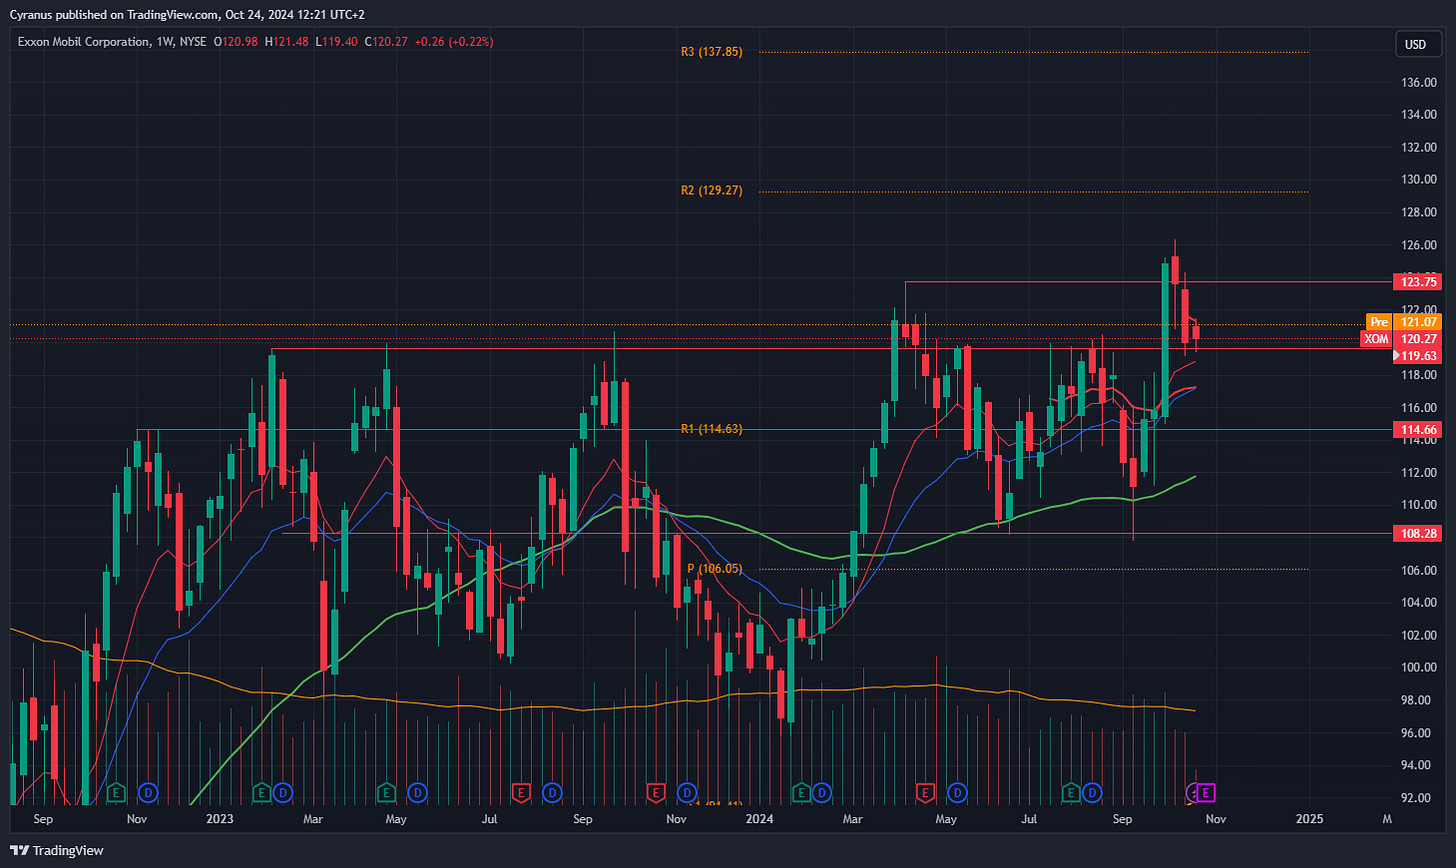Select the dividend D marker right of May 2024
The image size is (1456, 868).
(957, 793)
